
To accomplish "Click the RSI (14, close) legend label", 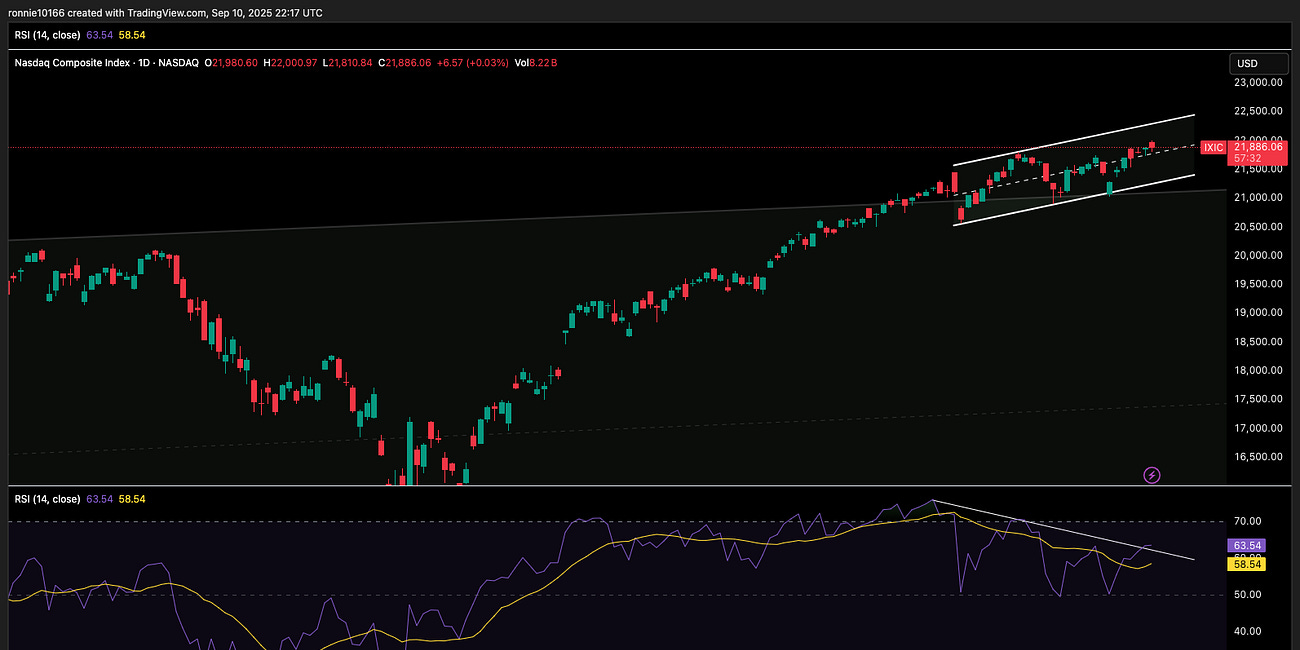I will pos(47,35).
